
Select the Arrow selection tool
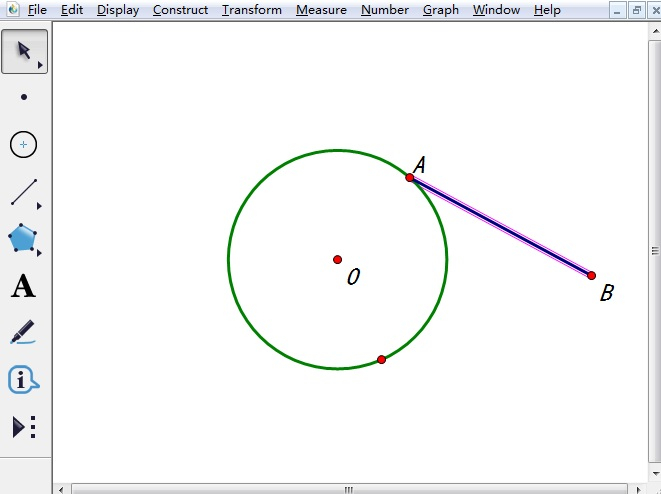click(x=24, y=51)
